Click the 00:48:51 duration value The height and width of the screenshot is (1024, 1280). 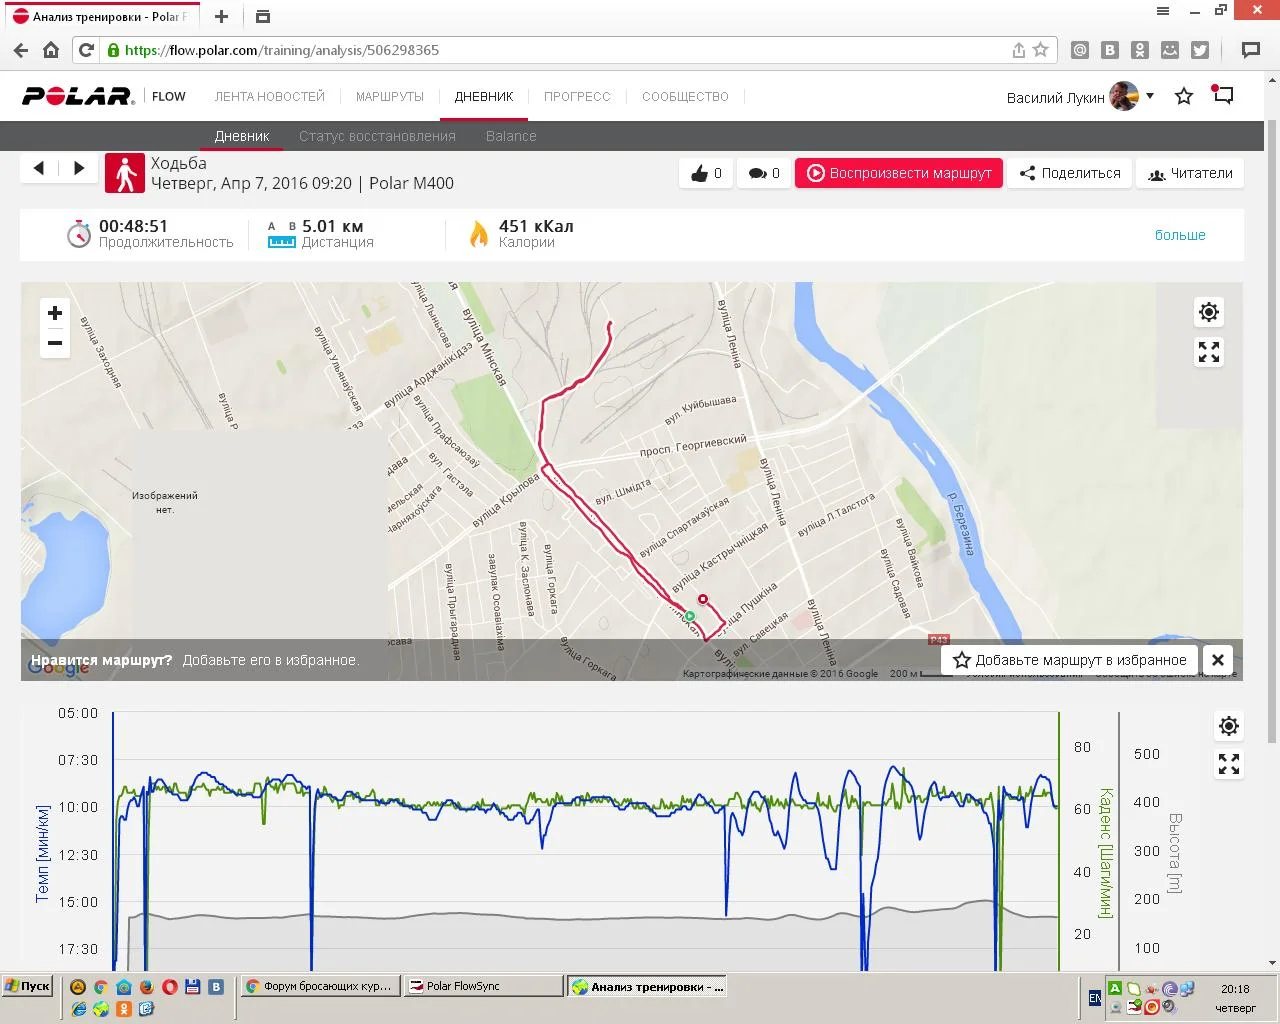coord(134,226)
